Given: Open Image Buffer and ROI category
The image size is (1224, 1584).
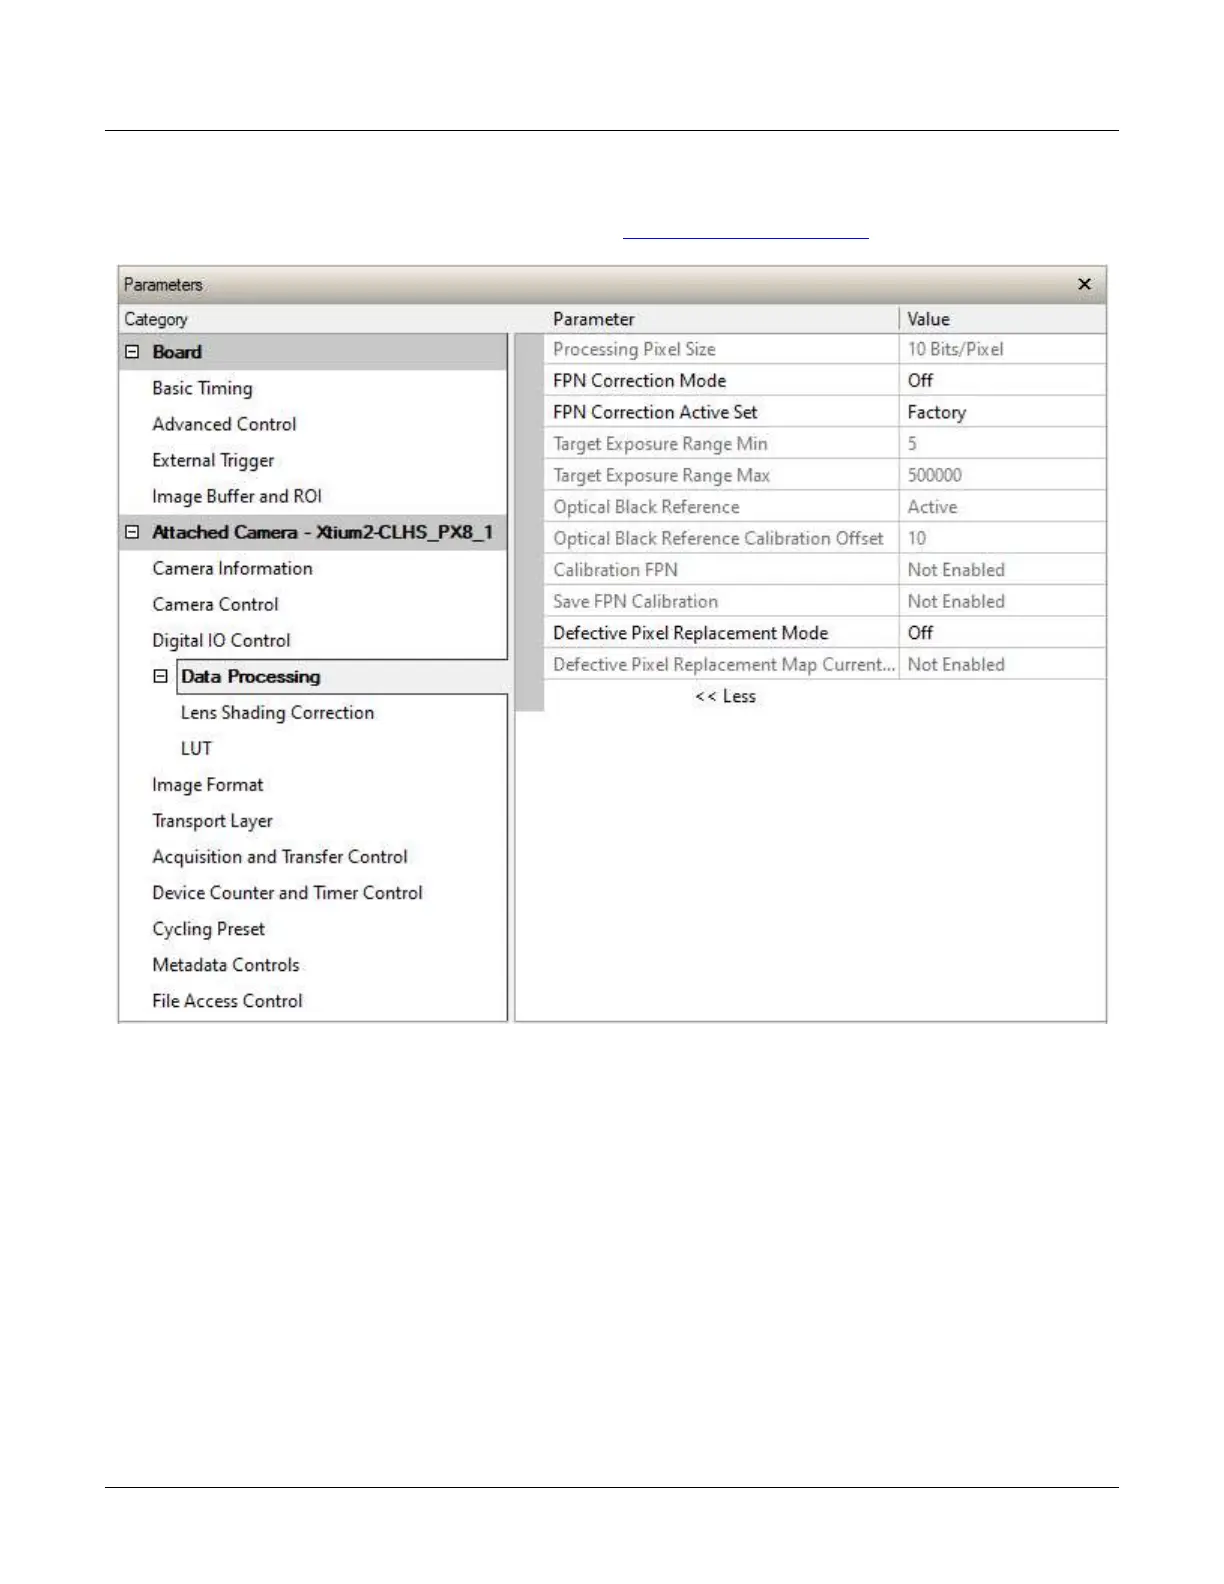Looking at the screenshot, I should tap(237, 496).
